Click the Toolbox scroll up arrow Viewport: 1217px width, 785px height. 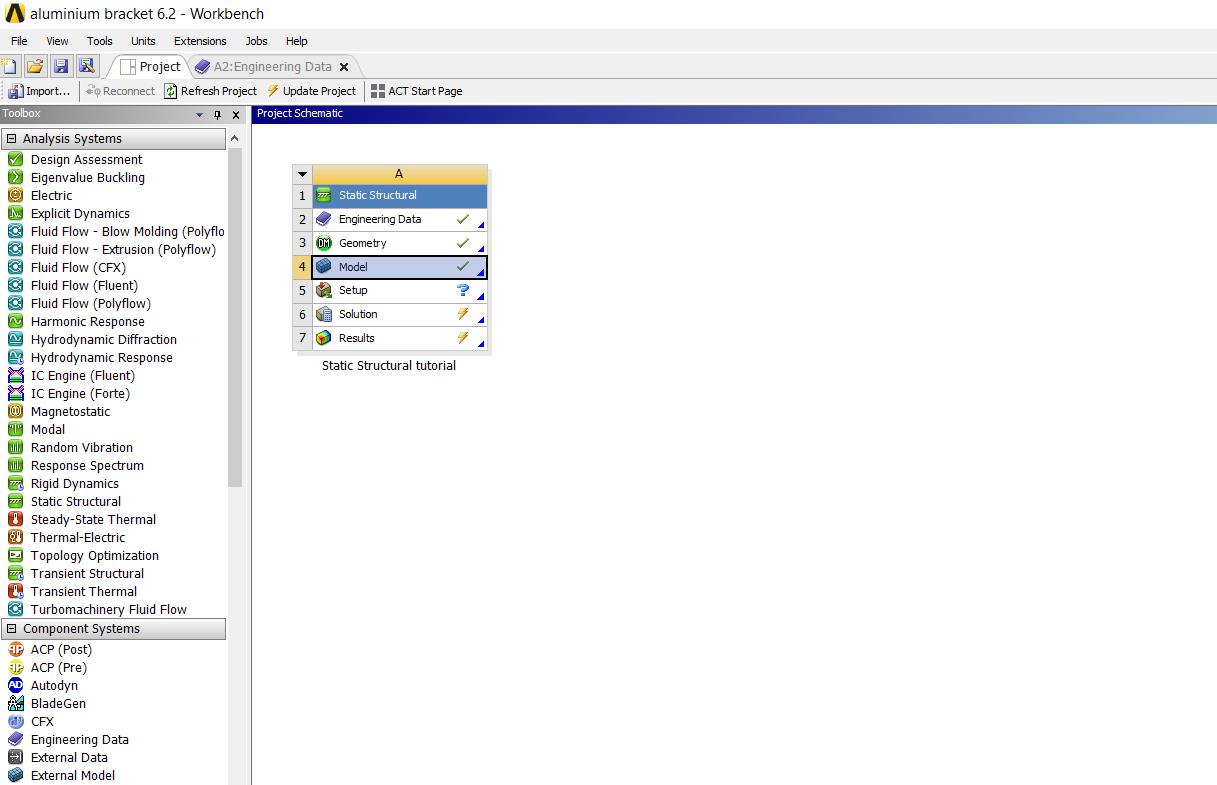click(x=235, y=138)
